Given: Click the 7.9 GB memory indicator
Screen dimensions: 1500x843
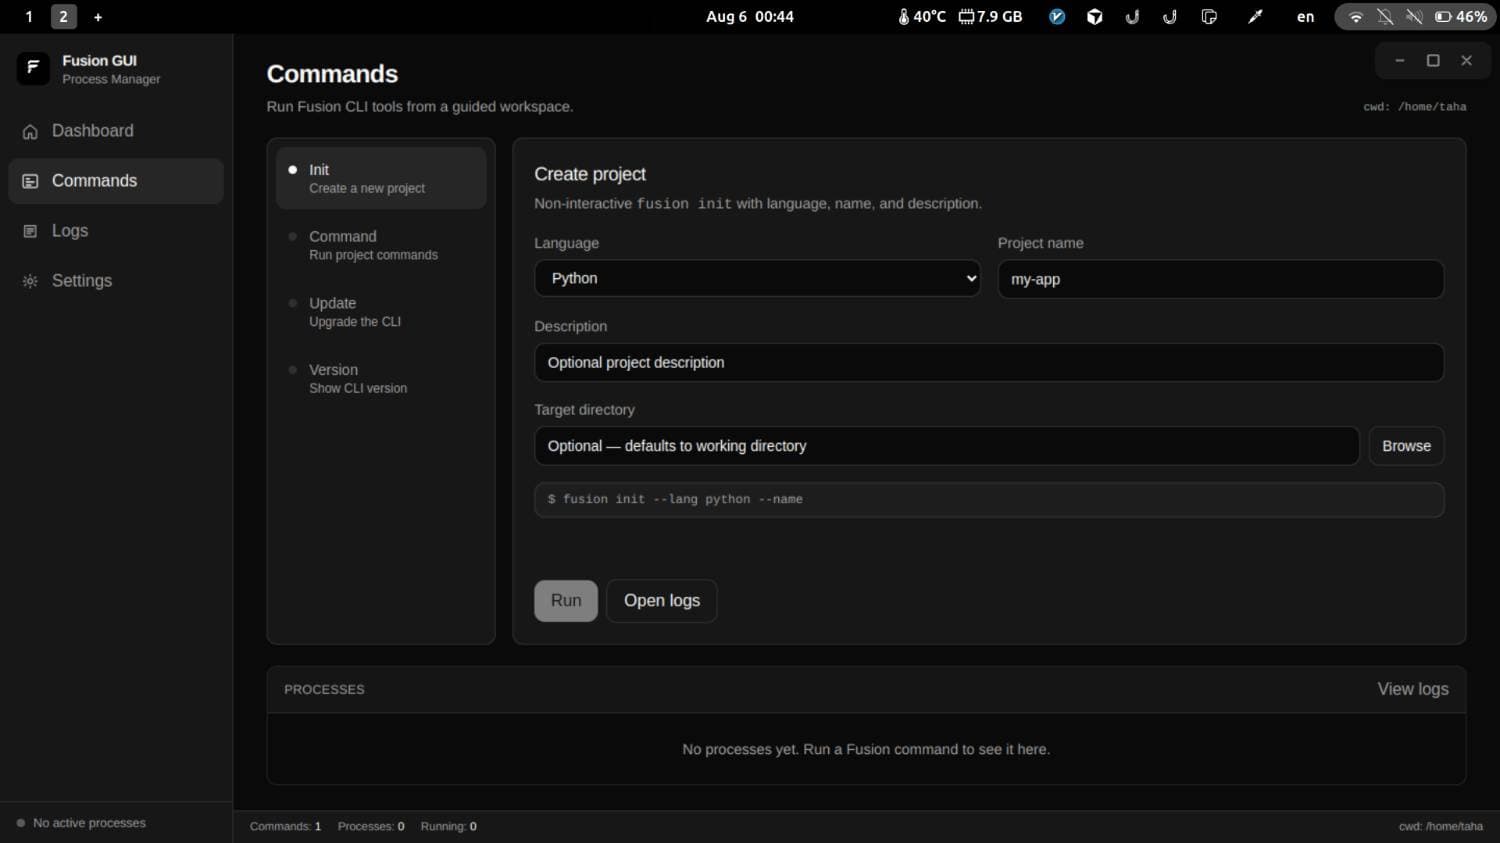Looking at the screenshot, I should pos(990,17).
